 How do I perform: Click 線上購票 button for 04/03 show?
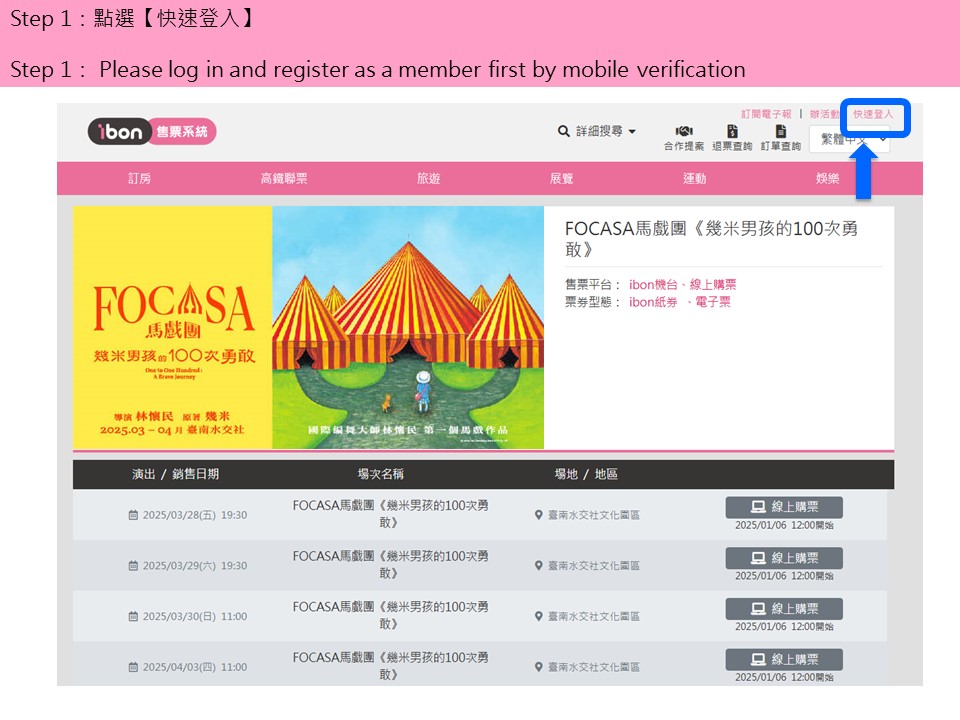pyautogui.click(x=784, y=659)
